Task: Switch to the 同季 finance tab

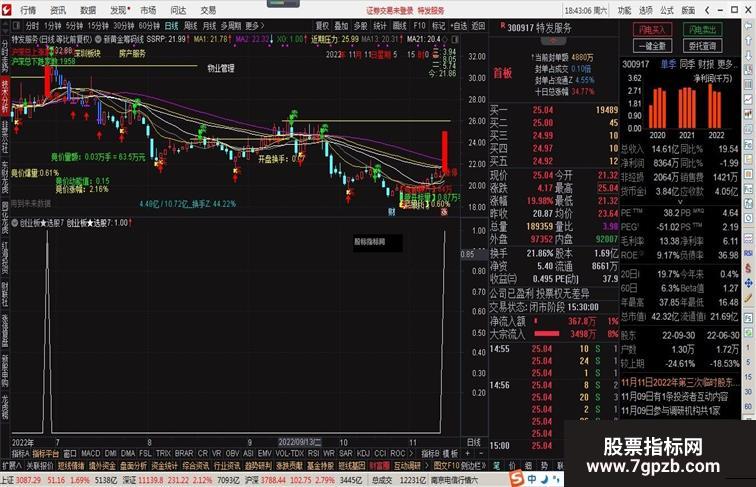Action: (x=687, y=64)
